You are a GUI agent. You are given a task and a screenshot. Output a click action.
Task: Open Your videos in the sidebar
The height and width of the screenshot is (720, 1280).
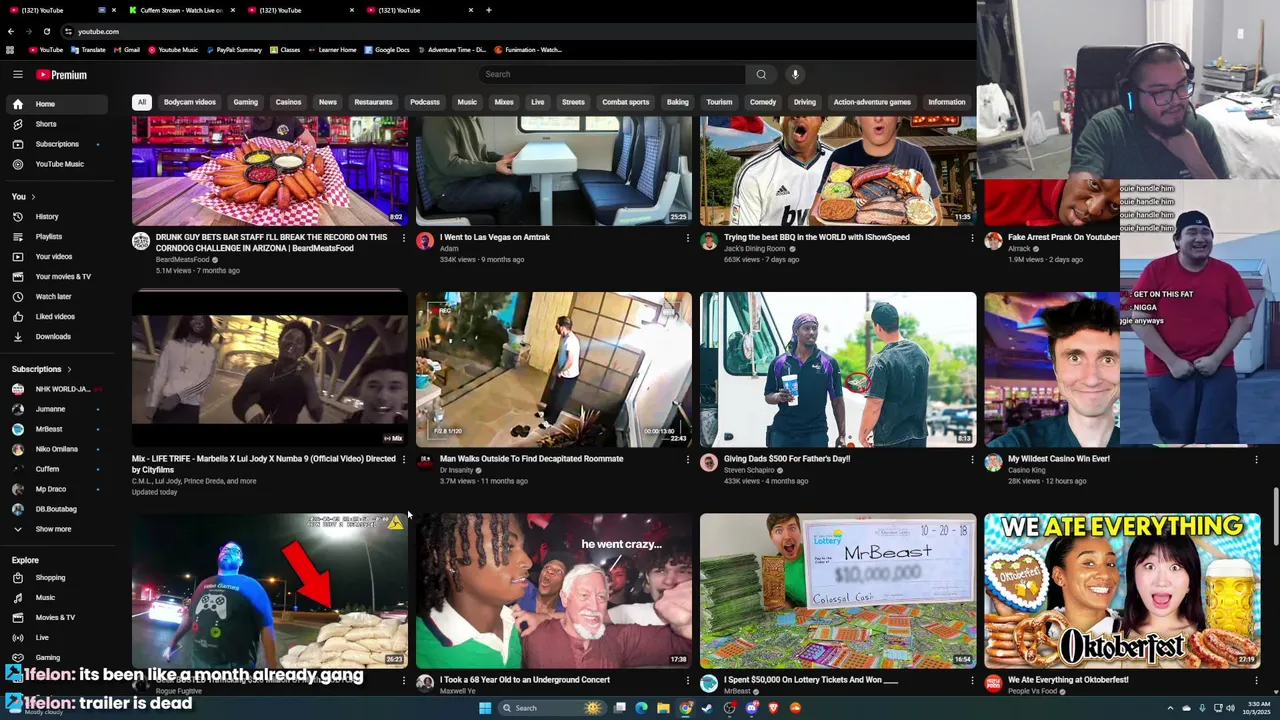click(x=56, y=257)
